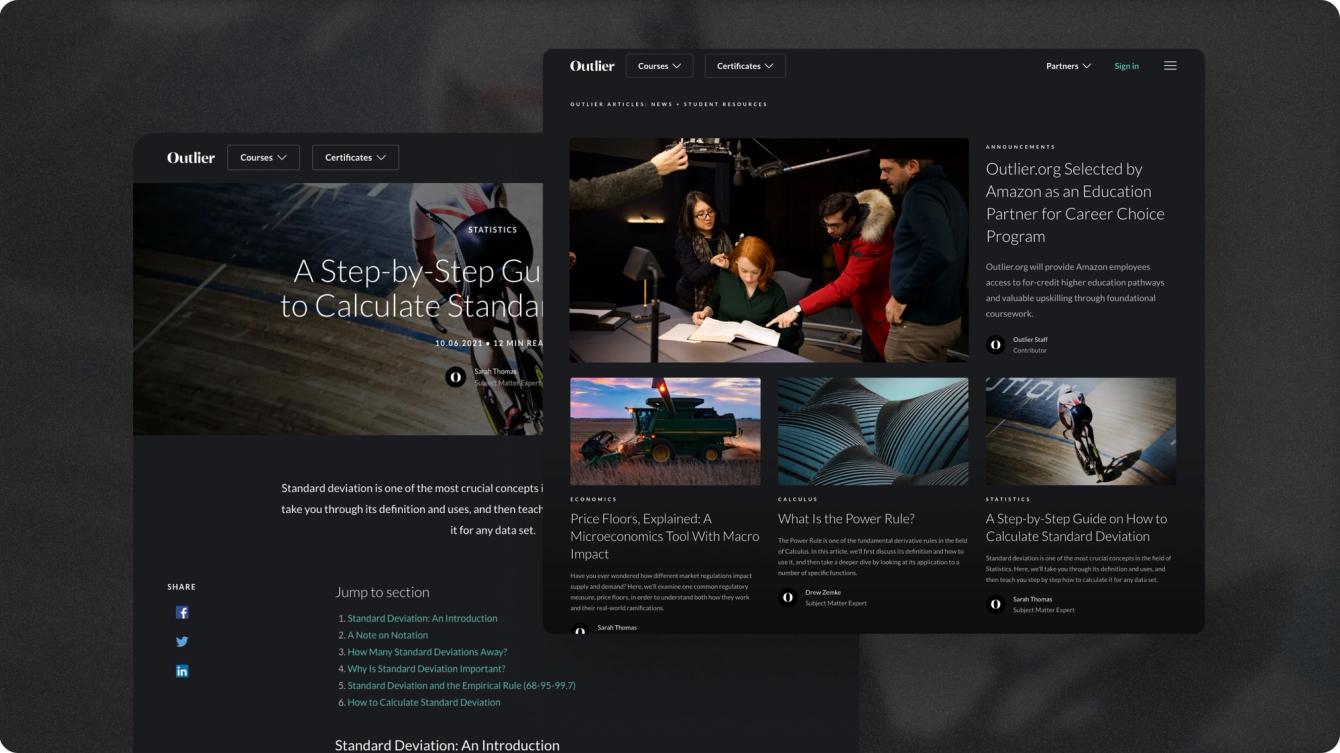Open the Amazon Education Partner headline article

tap(1075, 203)
